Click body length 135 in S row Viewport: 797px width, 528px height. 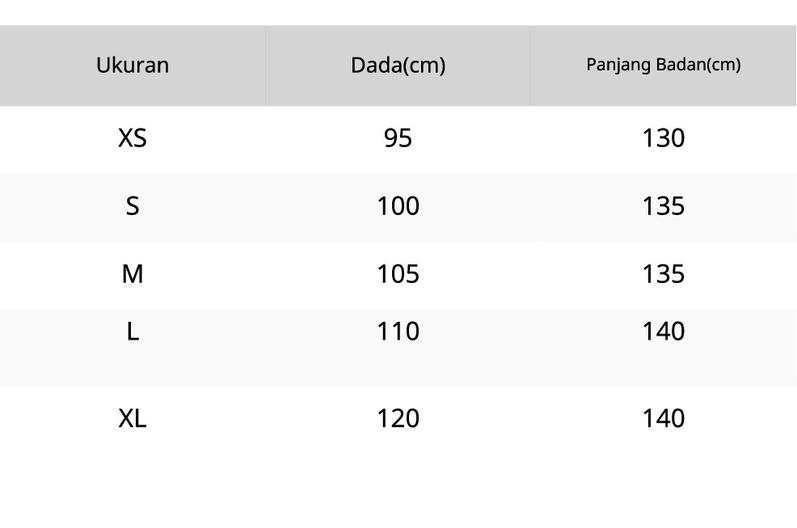click(663, 206)
